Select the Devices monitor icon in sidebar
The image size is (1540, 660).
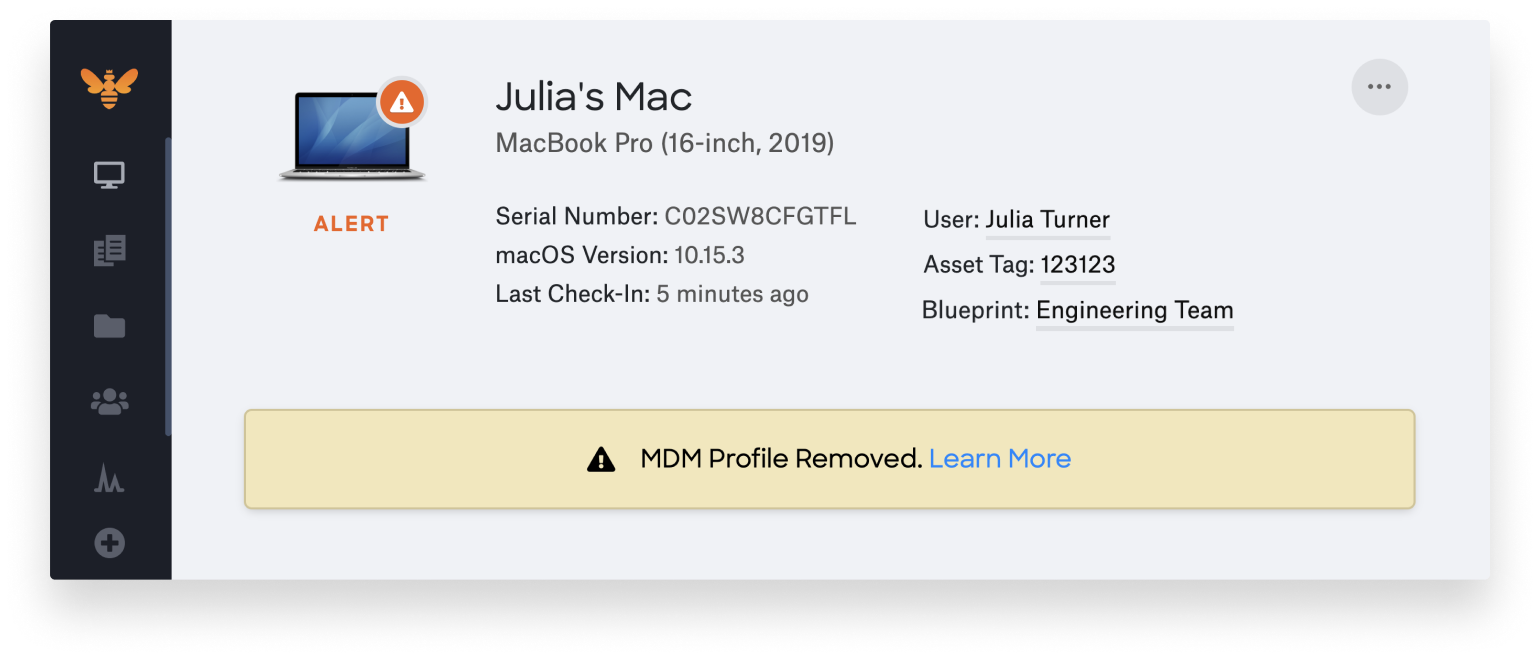pyautogui.click(x=110, y=174)
